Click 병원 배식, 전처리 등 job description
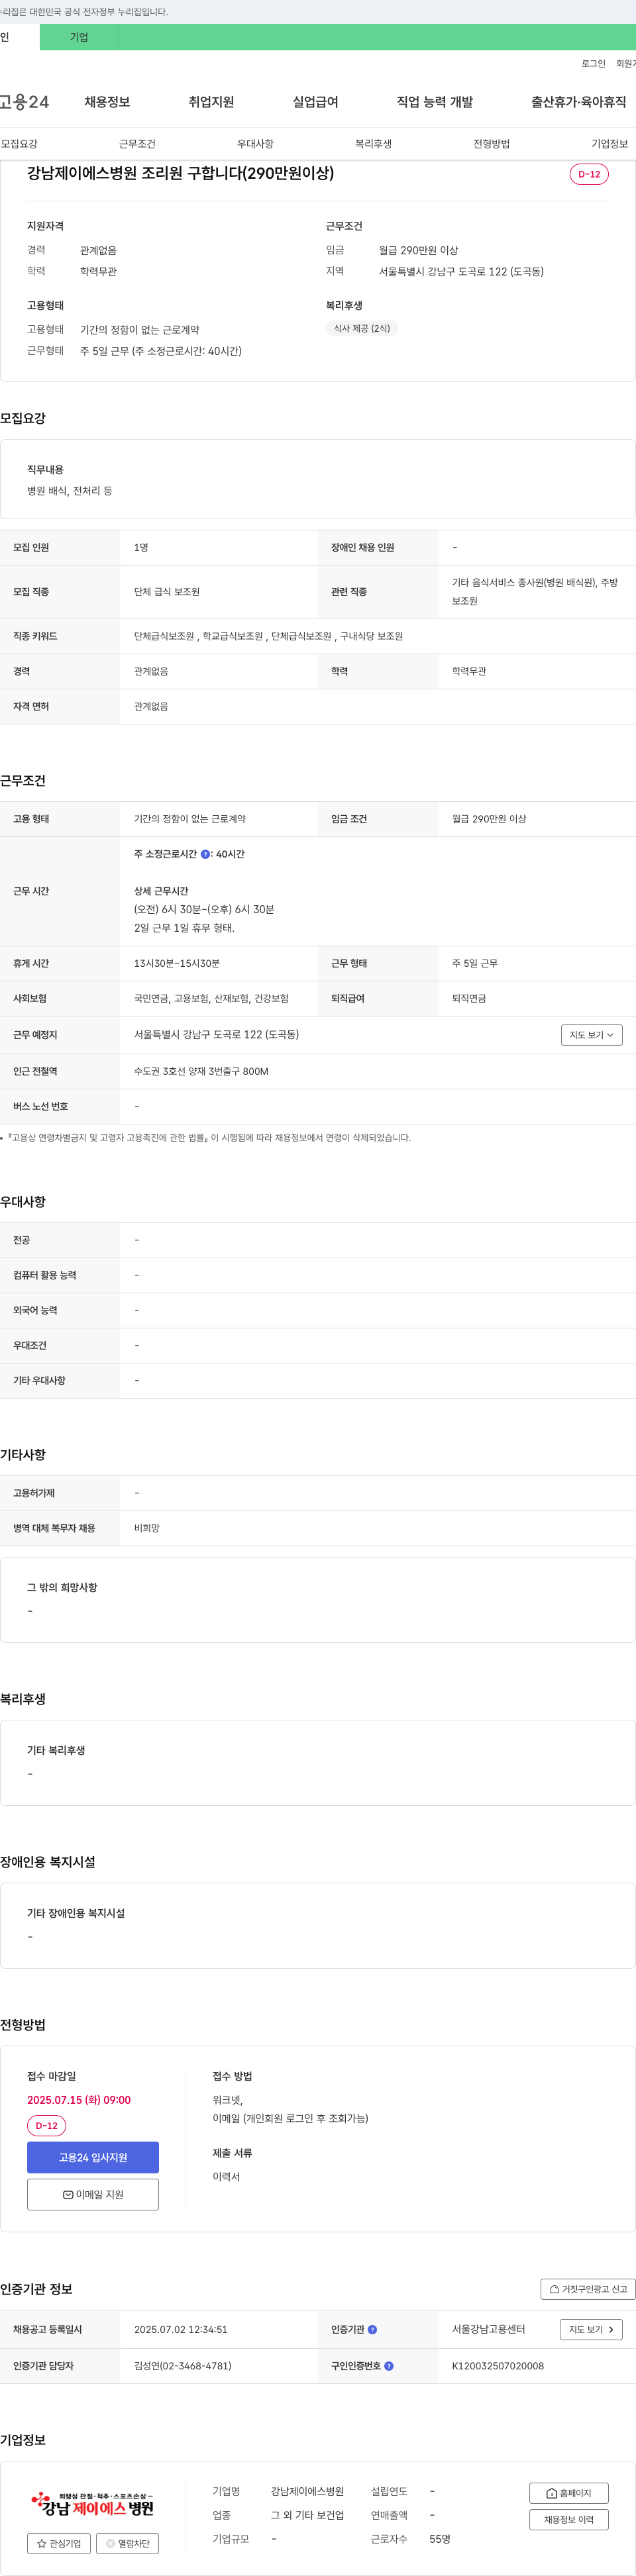This screenshot has height=2576, width=636. (x=70, y=491)
